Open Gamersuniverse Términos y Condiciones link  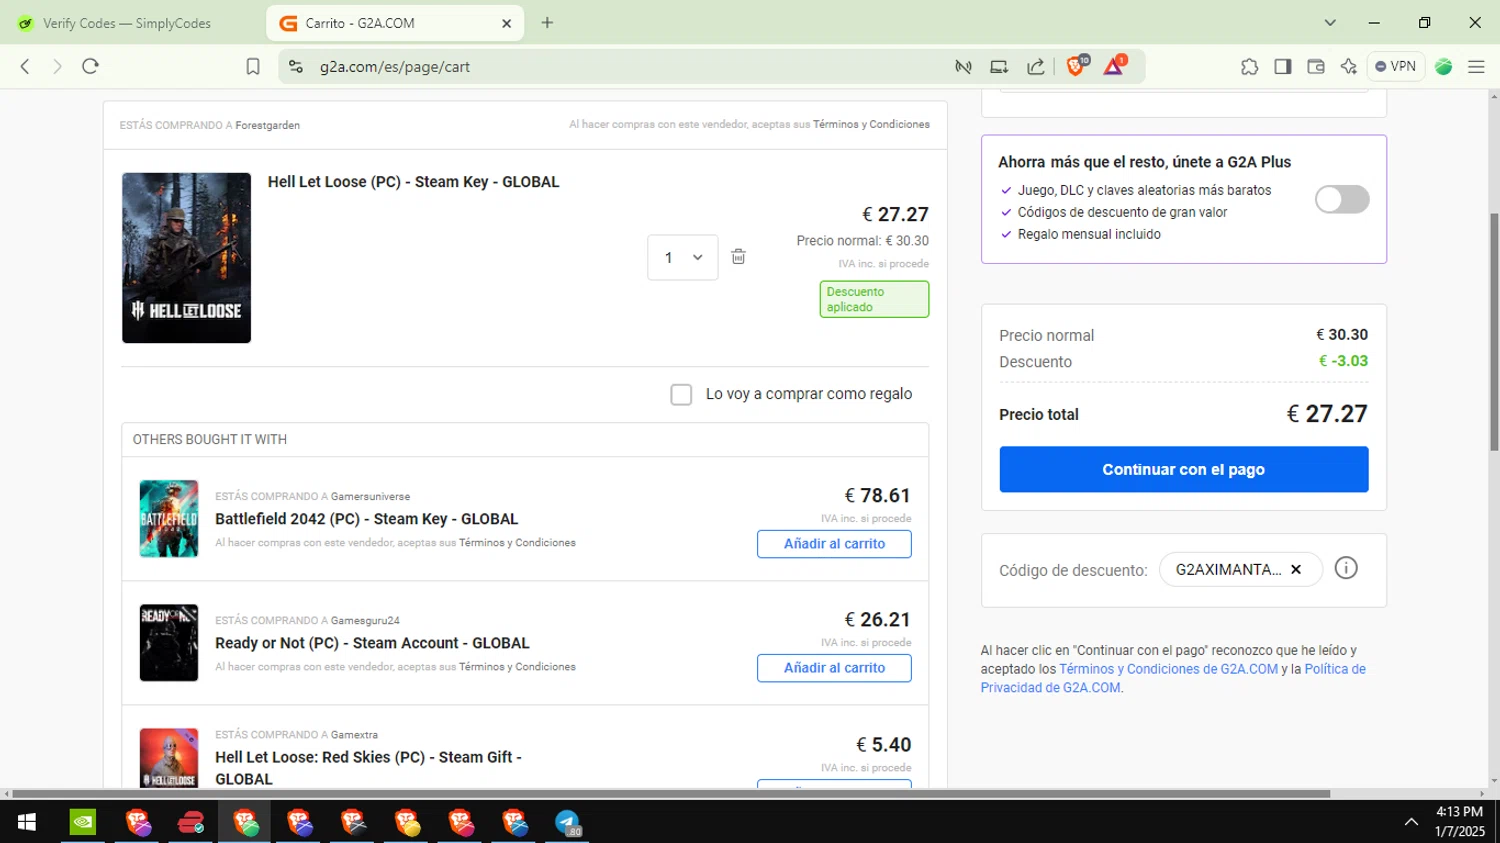(x=517, y=543)
